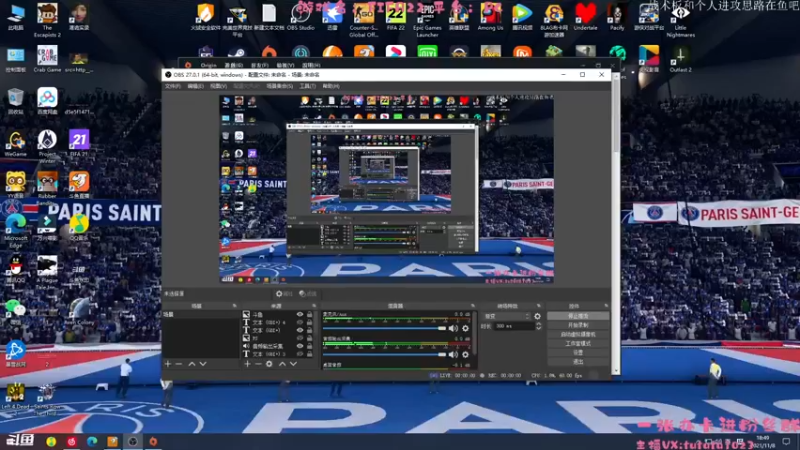
Task: Click the 开始录制 start recording button
Action: click(578, 326)
